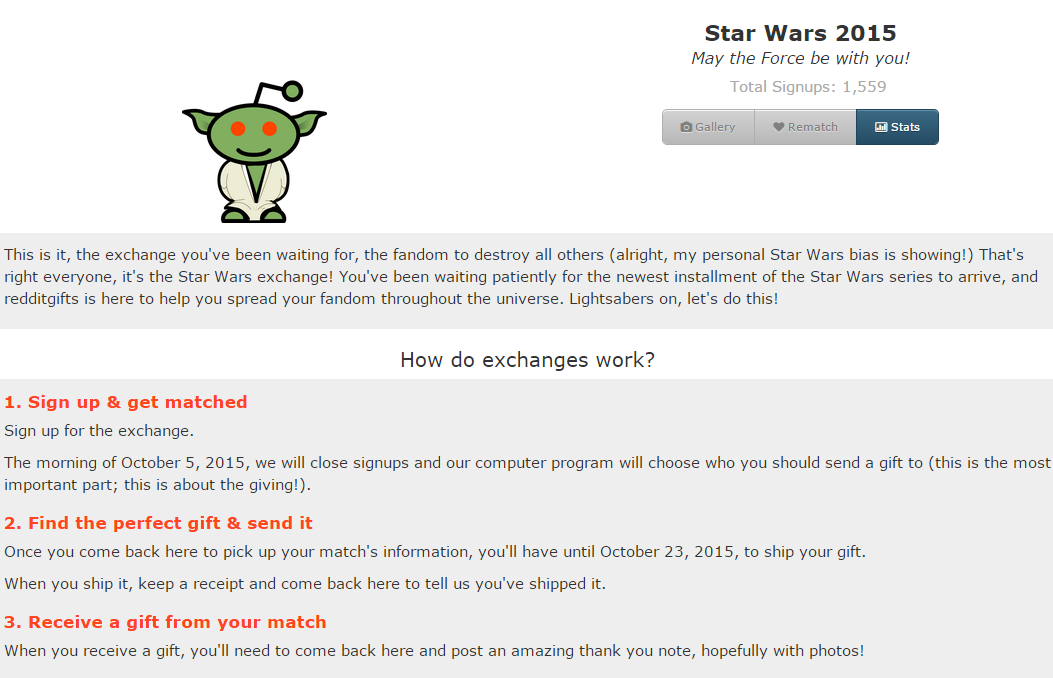This screenshot has width=1053, height=678.
Task: Open the Gallery tab
Action: point(708,127)
